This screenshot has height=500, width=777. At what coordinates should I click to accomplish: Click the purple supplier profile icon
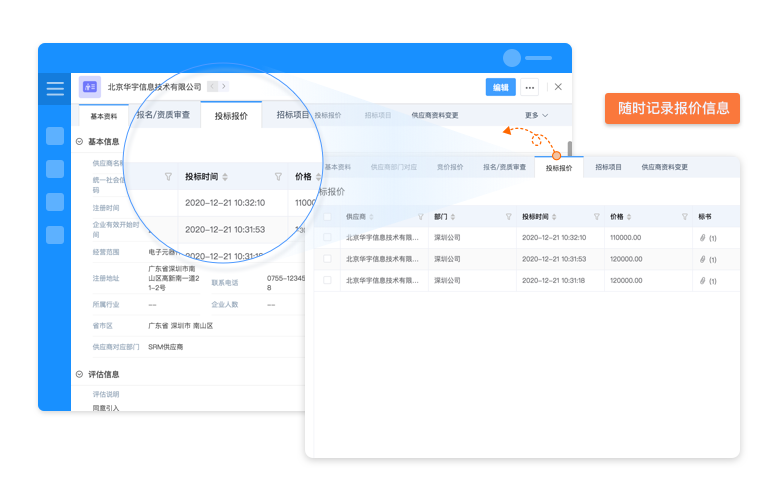(x=90, y=87)
